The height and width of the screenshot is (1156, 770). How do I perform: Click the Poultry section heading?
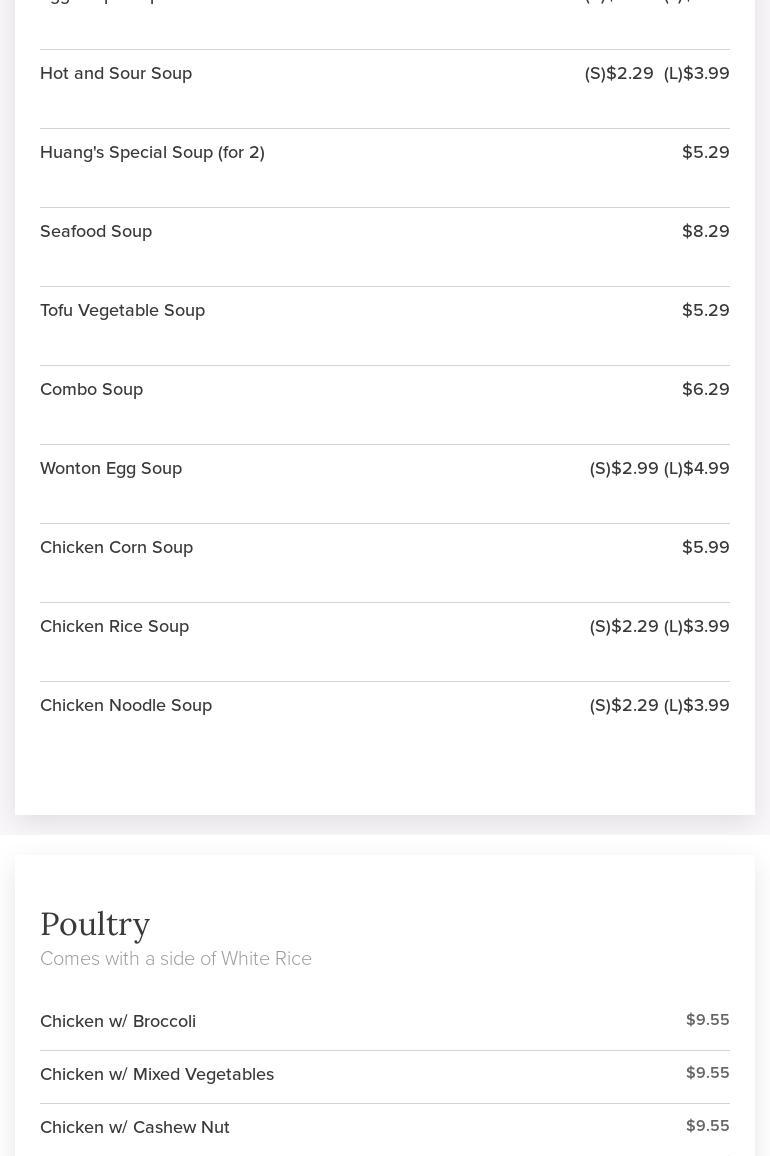[x=95, y=924]
